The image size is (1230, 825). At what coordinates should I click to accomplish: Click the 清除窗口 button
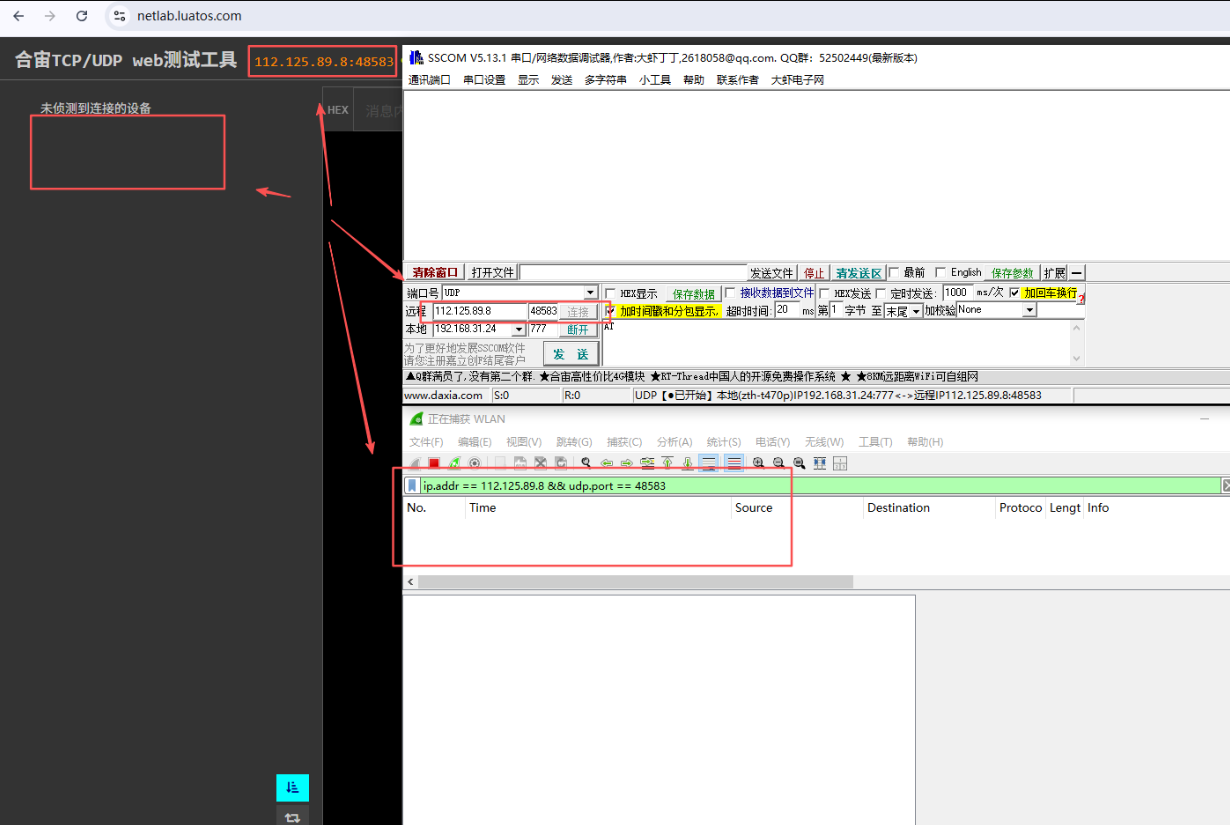point(435,273)
